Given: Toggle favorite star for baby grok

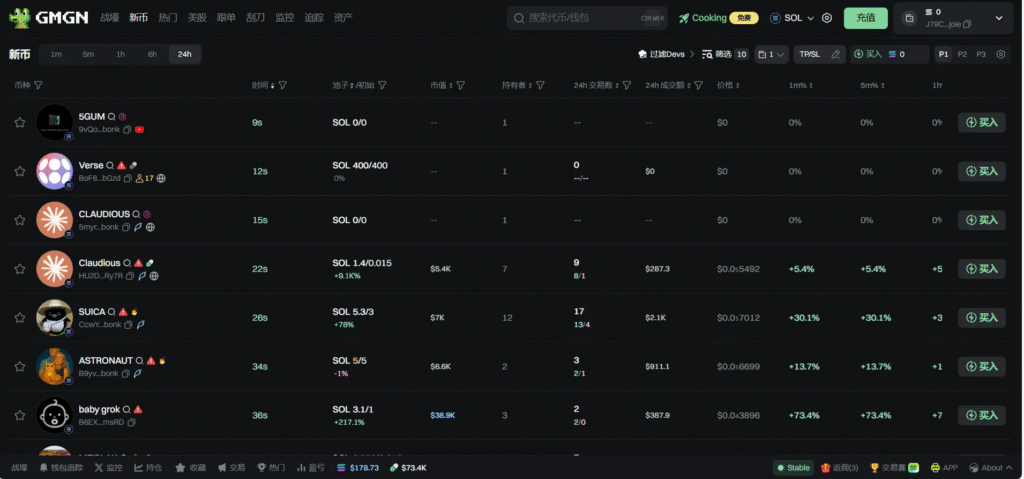Looking at the screenshot, I should point(19,415).
